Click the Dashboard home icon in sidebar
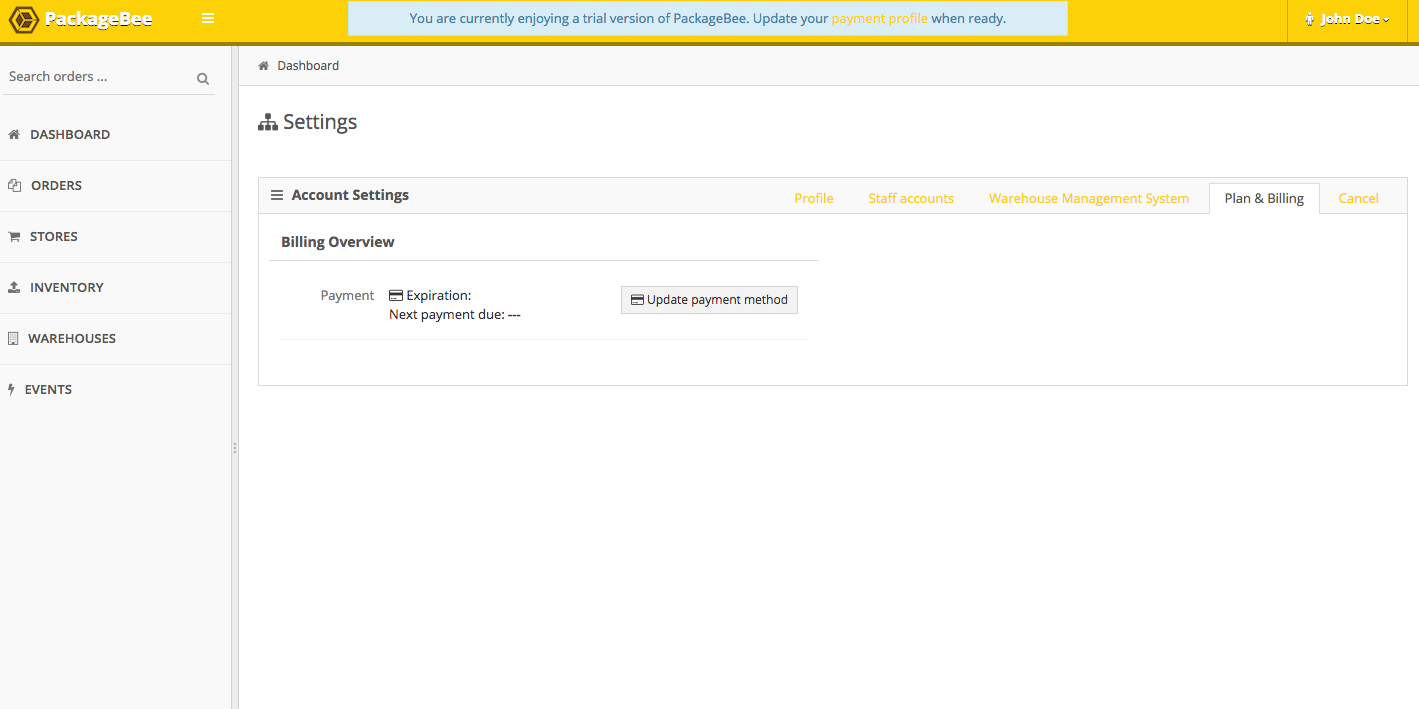1419x709 pixels. (14, 134)
